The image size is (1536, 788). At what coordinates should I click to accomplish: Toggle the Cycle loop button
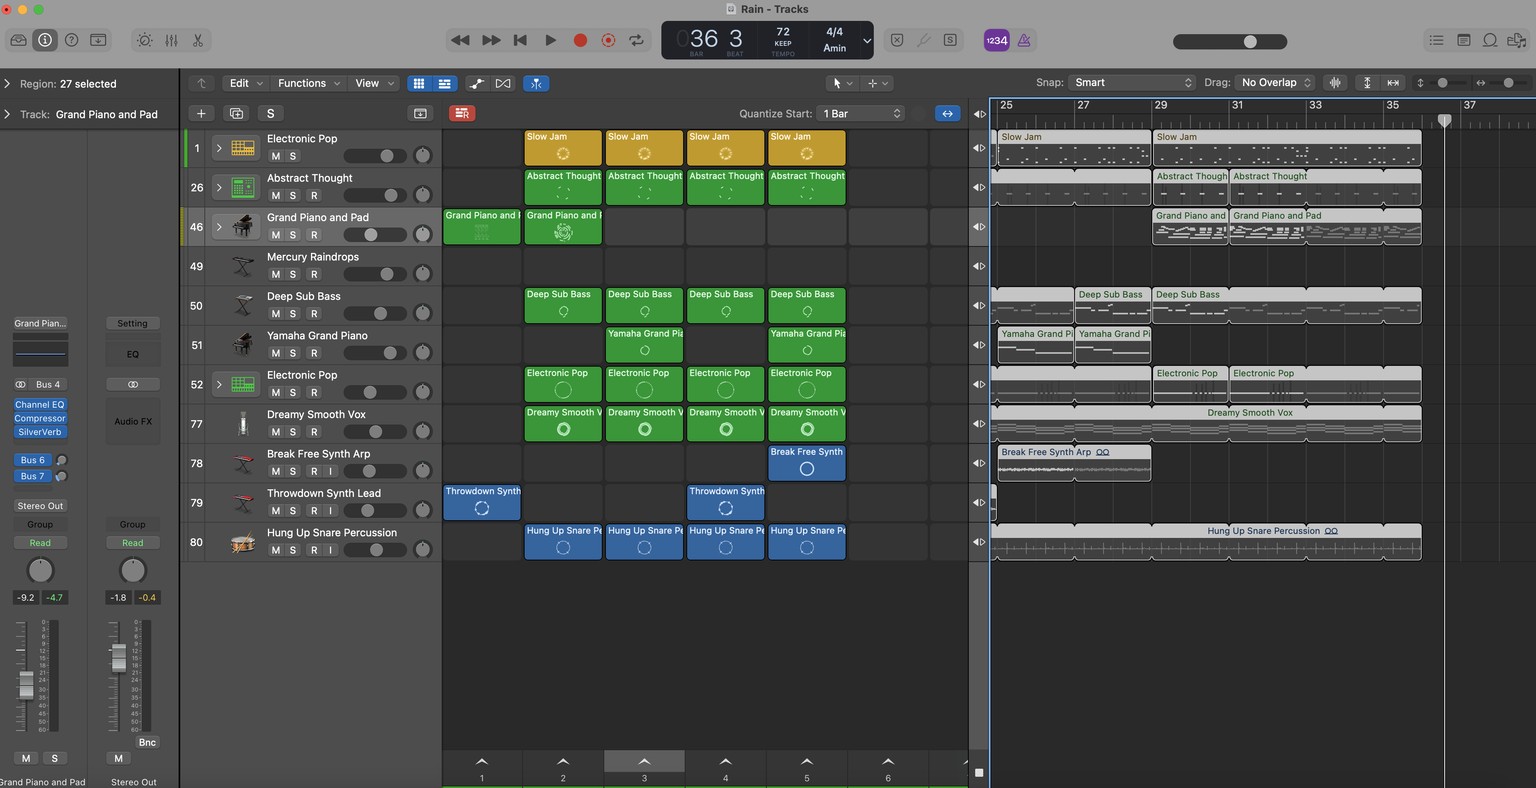(636, 40)
